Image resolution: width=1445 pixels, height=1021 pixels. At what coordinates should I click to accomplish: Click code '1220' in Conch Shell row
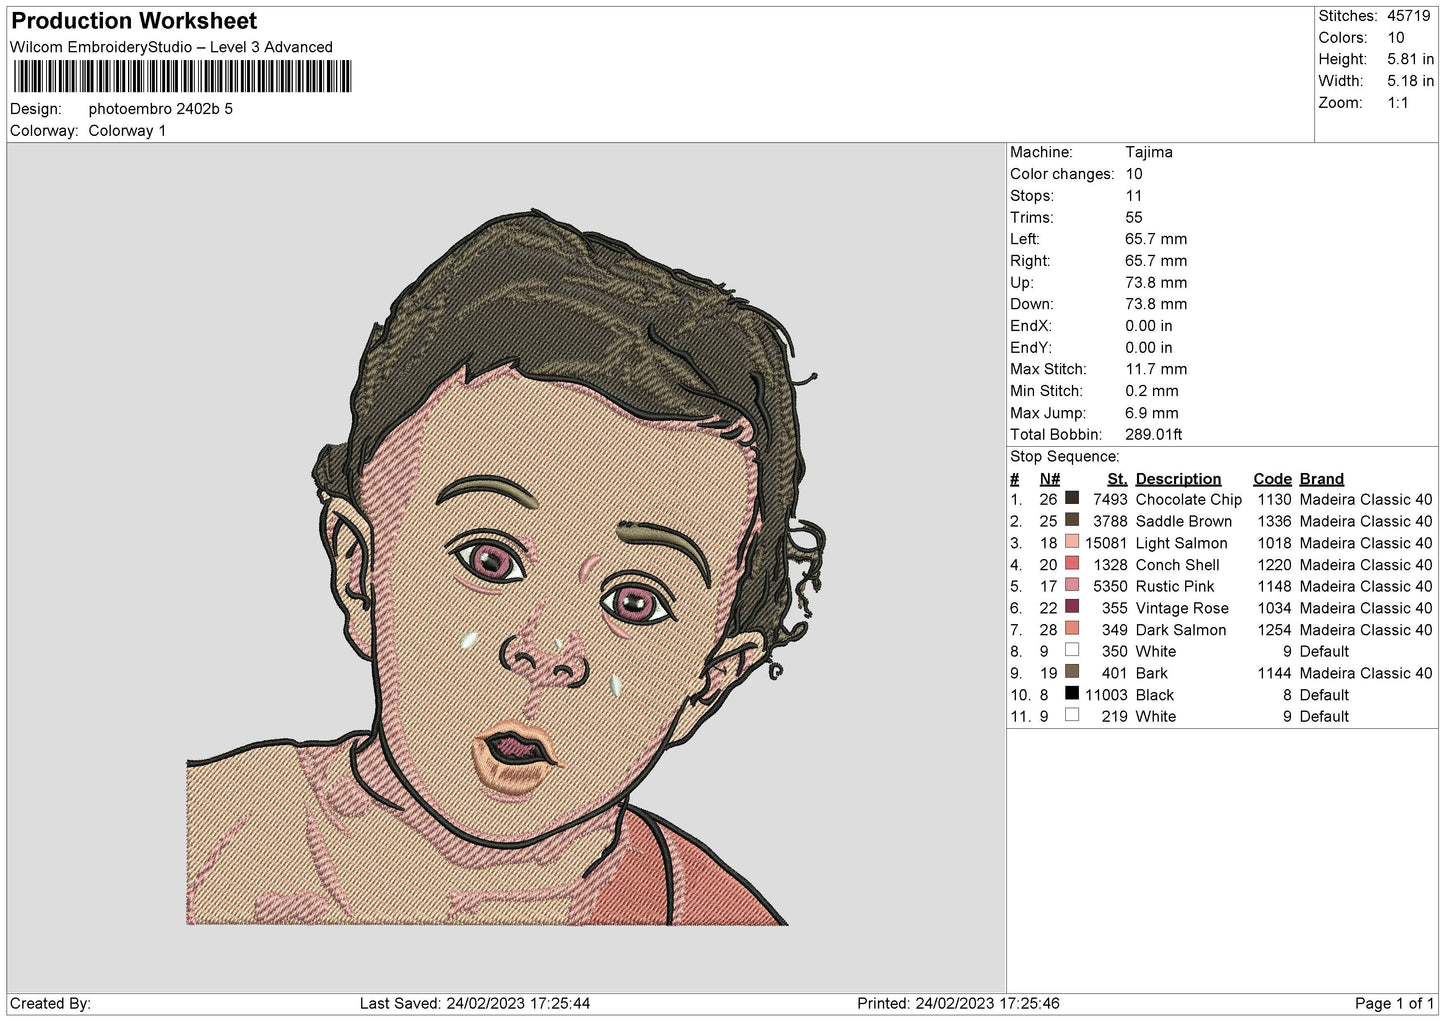click(x=1274, y=564)
